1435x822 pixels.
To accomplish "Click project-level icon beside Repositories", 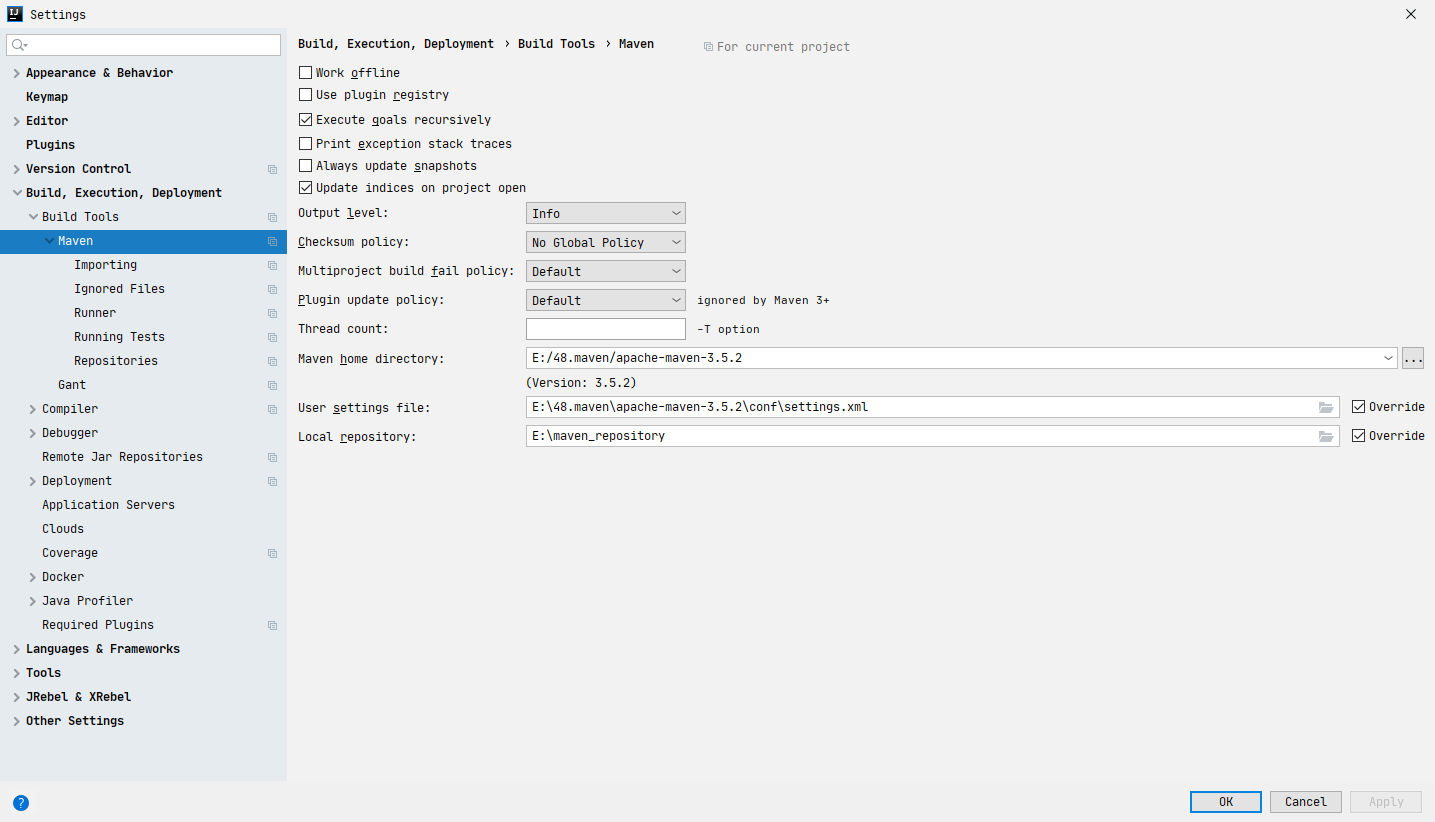I will [272, 361].
